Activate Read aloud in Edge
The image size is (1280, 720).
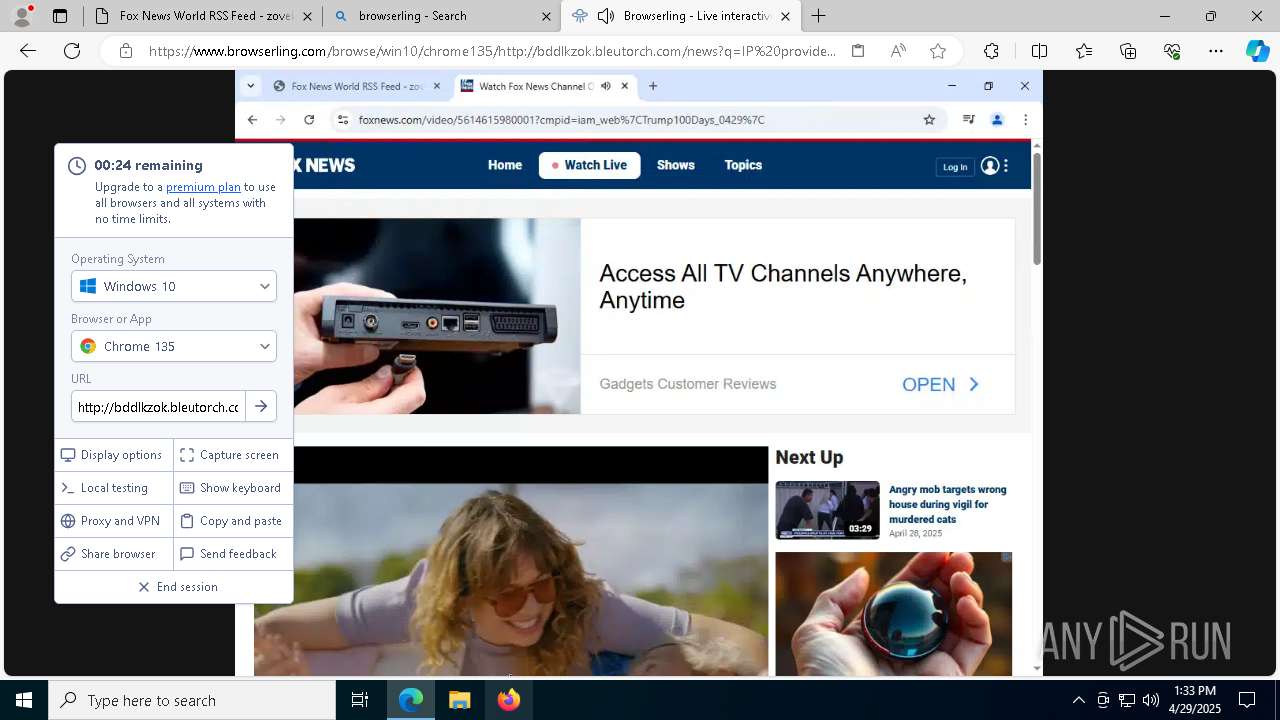pyautogui.click(x=898, y=51)
